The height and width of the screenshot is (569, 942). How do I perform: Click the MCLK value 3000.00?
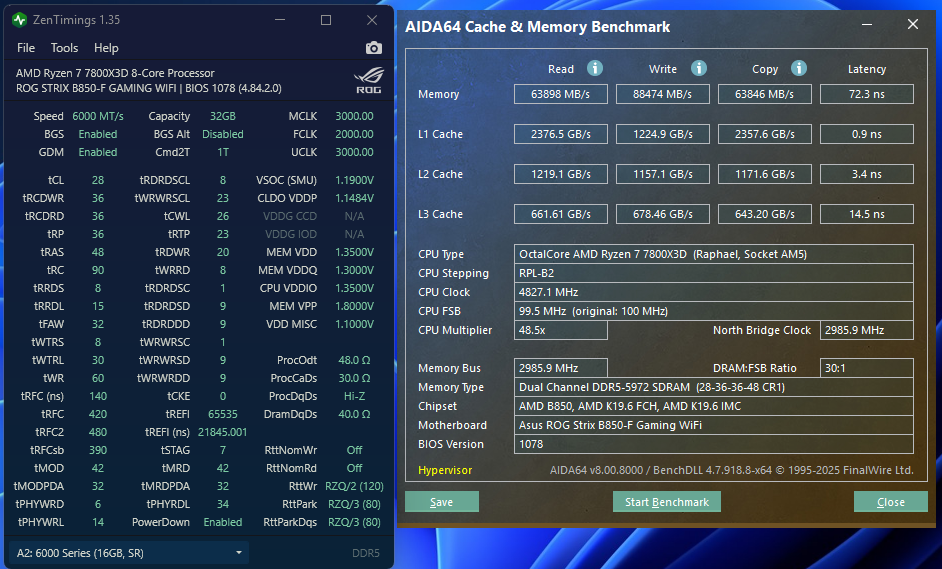click(x=354, y=116)
